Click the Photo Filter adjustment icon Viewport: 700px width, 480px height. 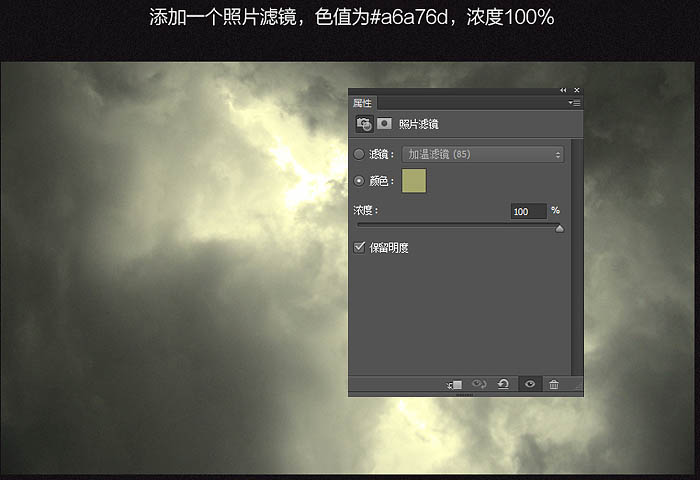(364, 124)
